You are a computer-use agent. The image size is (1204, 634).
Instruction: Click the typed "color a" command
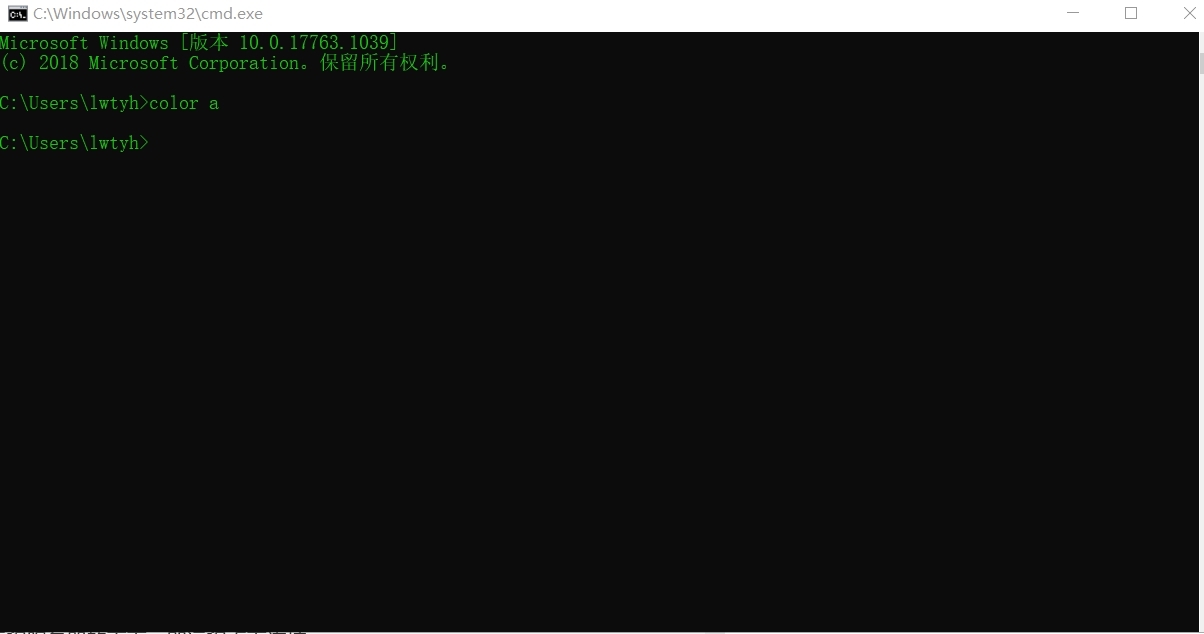point(184,103)
